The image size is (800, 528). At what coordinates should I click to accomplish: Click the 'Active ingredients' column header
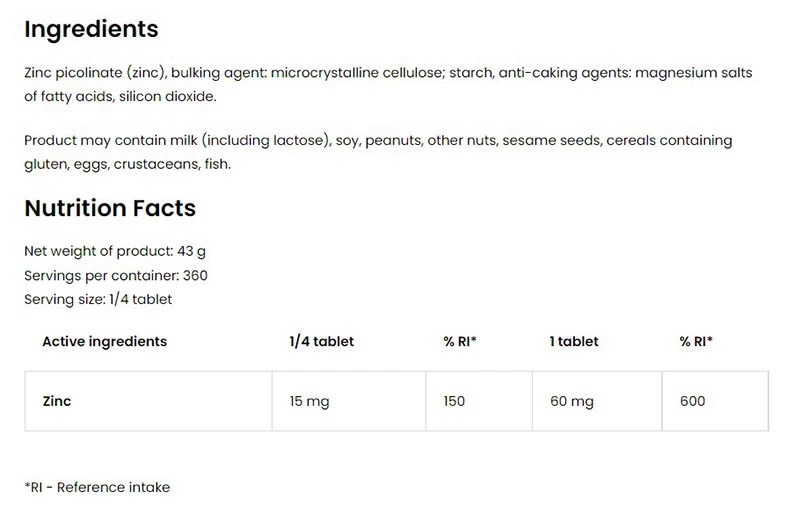click(104, 341)
